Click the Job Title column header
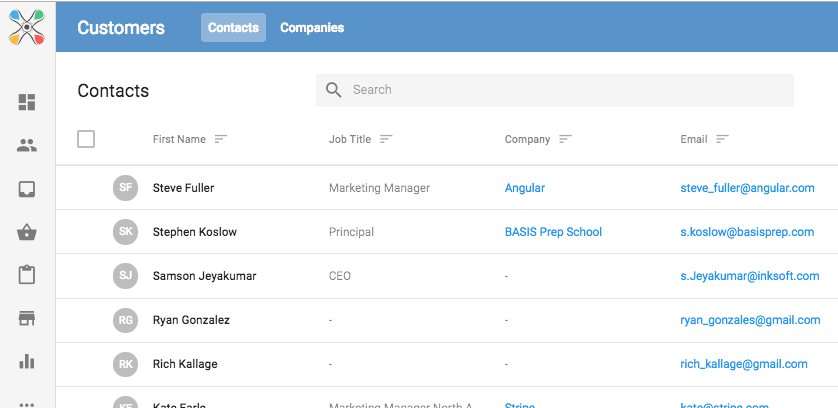 (x=350, y=139)
